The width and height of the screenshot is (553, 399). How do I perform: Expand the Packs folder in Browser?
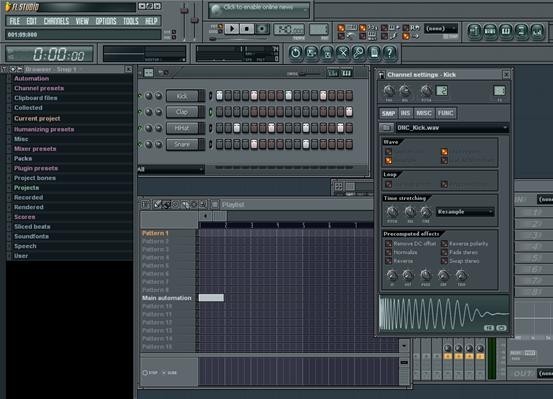(x=23, y=158)
